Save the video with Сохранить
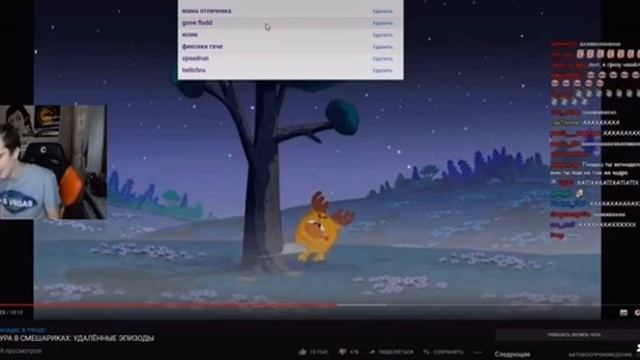The image size is (640, 360). (x=443, y=352)
